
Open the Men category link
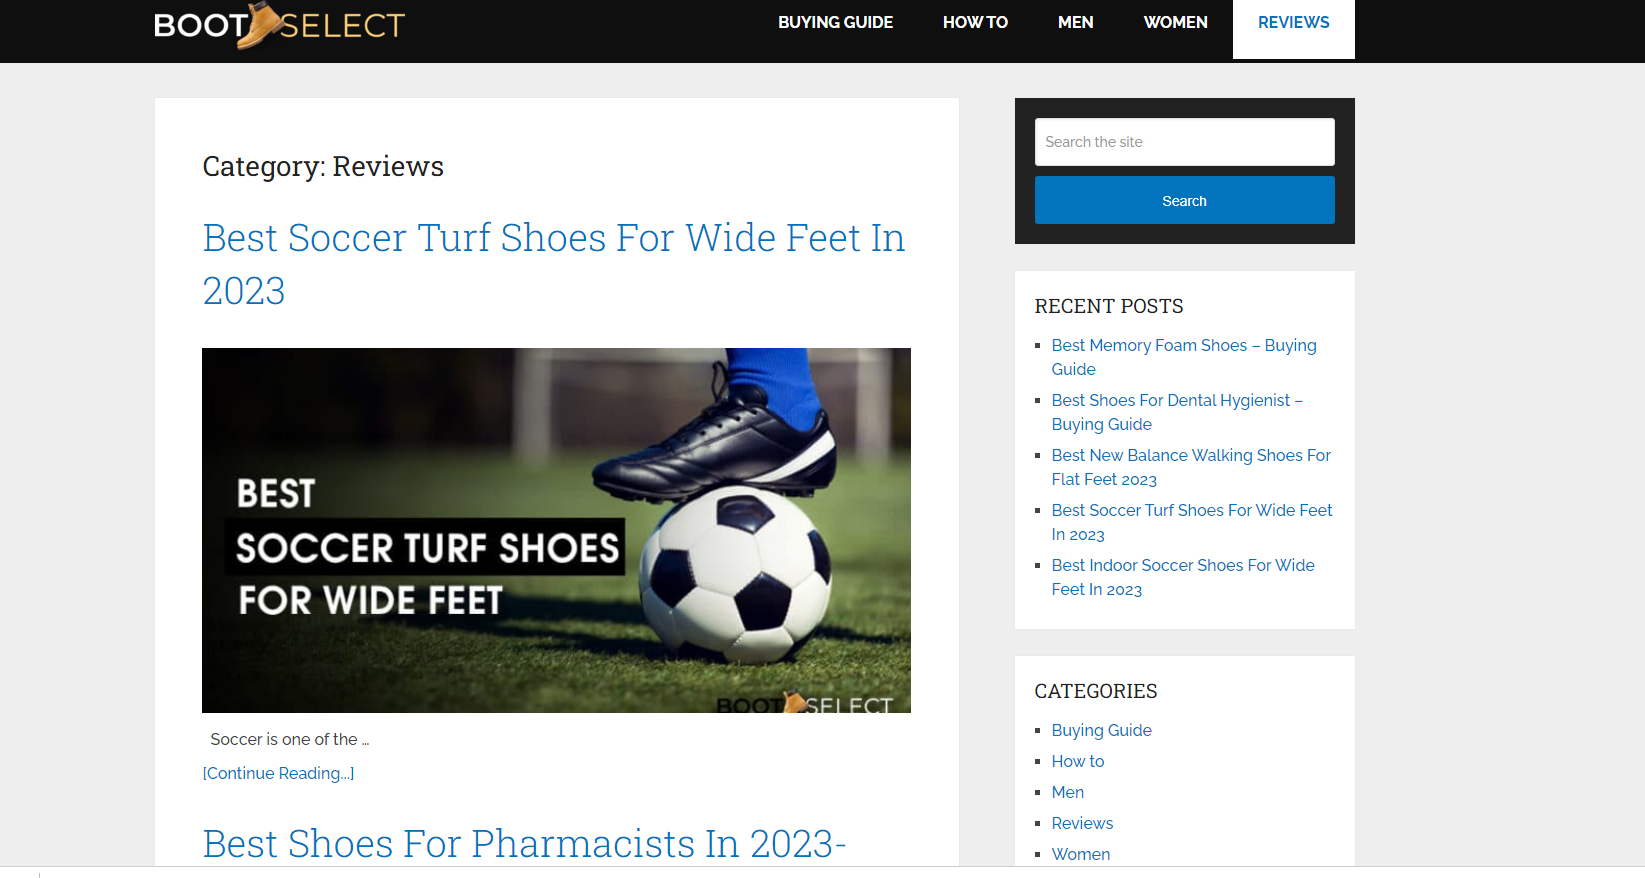[1067, 792]
